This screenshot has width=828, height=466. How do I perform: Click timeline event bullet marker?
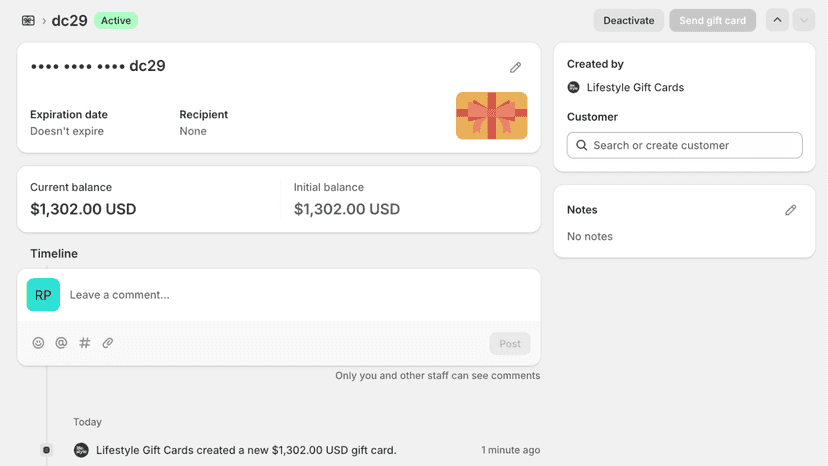coord(46,450)
